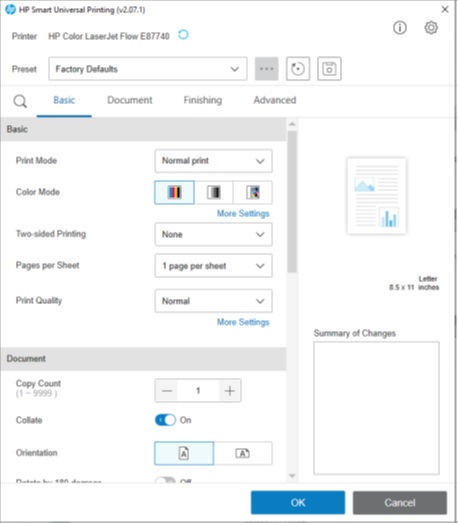Open the information icon
458x523 pixels.
(x=400, y=28)
